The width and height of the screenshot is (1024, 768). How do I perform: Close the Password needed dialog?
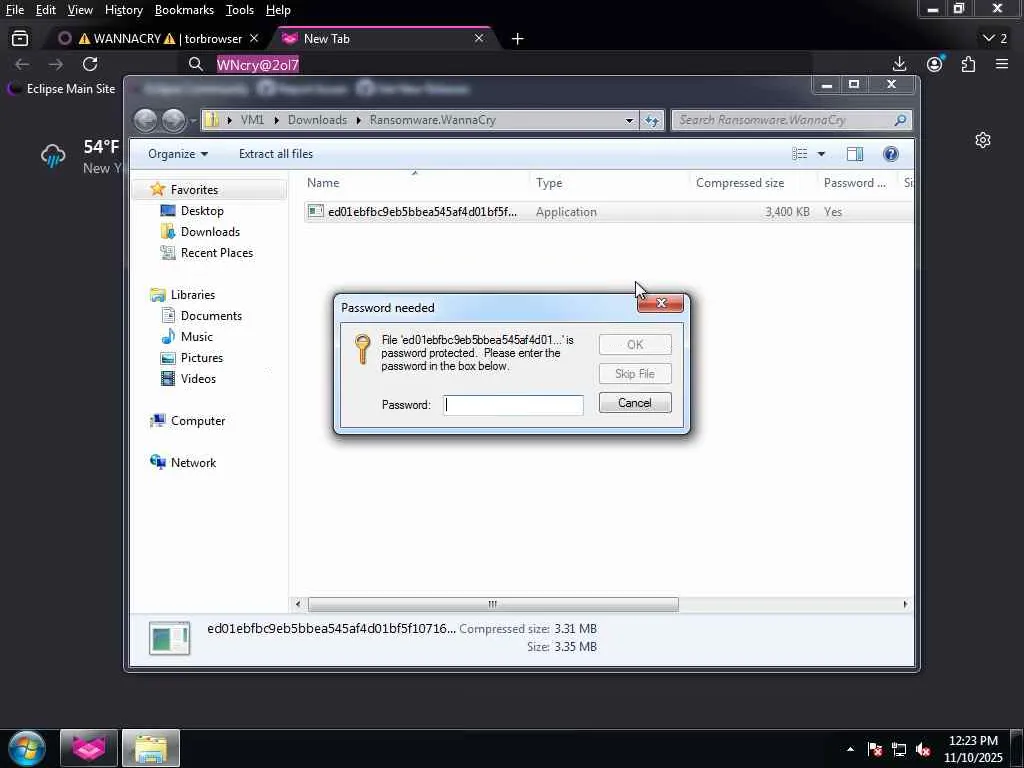coord(660,303)
